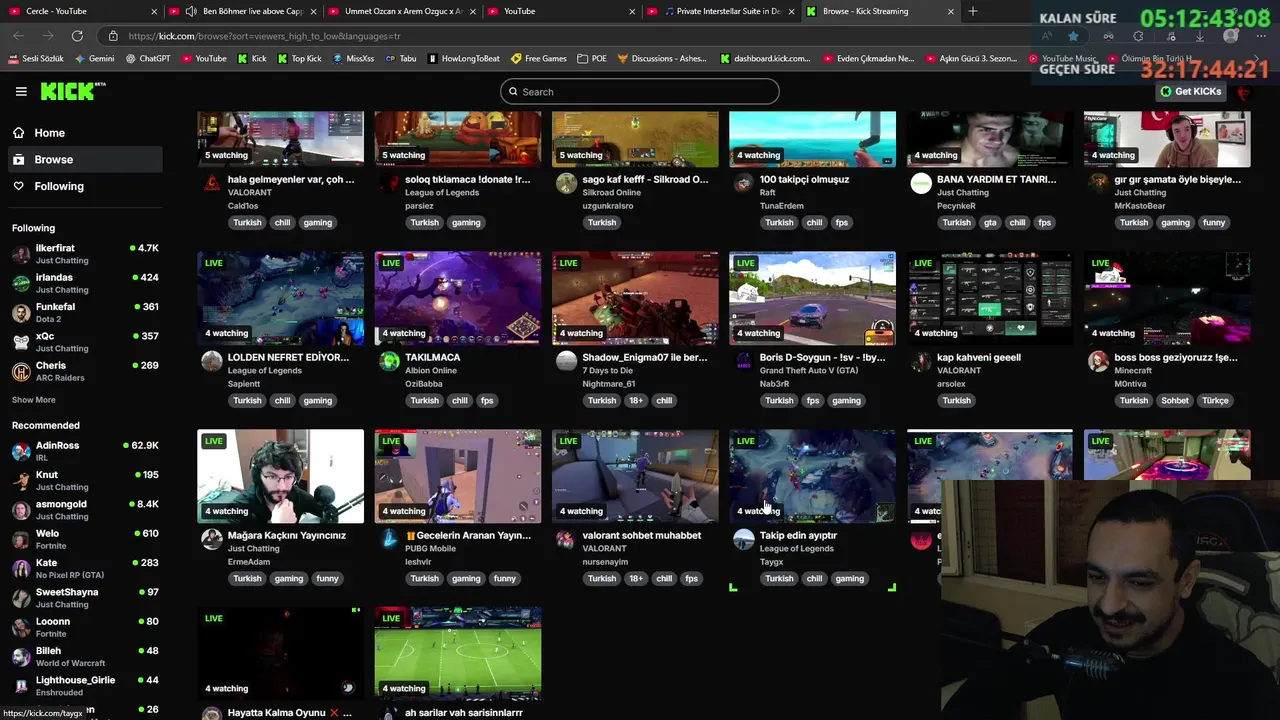
Task: Click PecynkeR's channel avatar
Action: (921, 183)
